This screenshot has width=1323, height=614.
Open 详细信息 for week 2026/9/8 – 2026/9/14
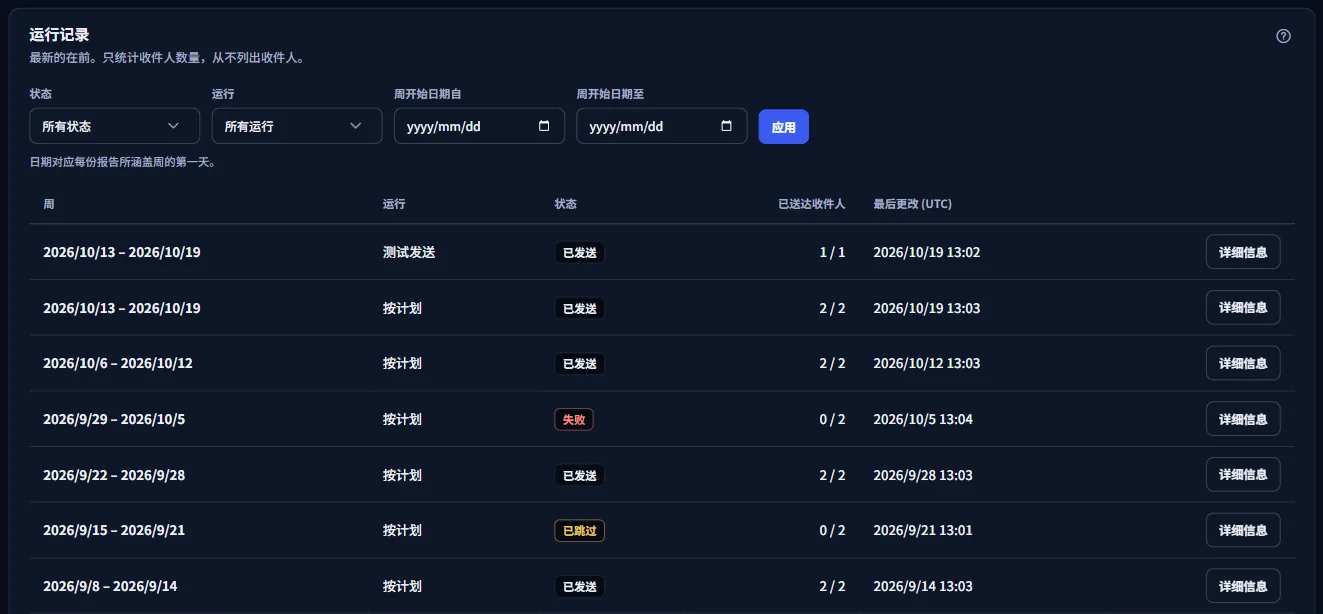pyautogui.click(x=1243, y=586)
